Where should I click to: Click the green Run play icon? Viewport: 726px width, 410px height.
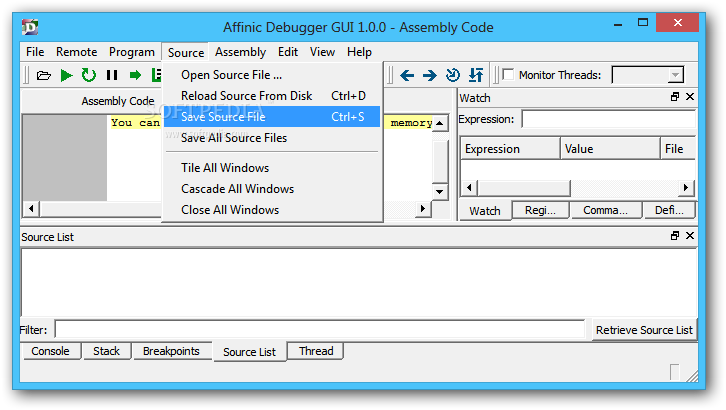pos(67,75)
